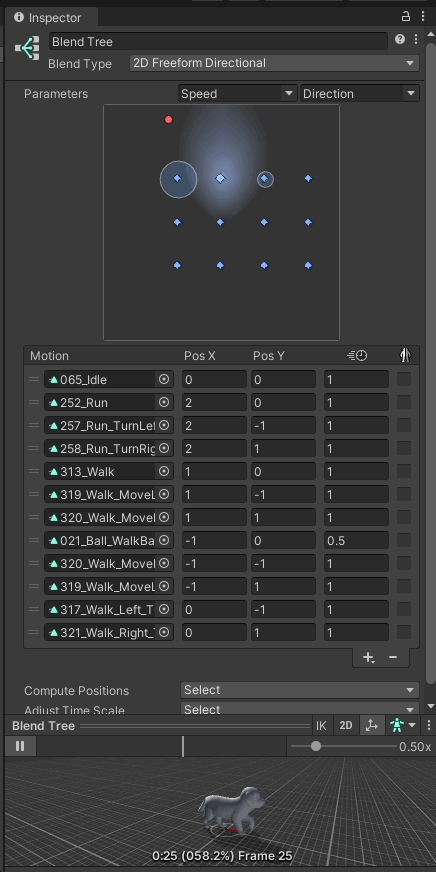Click Pos Y field of 257_Run_TurnLeft
The width and height of the screenshot is (436, 872).
tap(283, 425)
